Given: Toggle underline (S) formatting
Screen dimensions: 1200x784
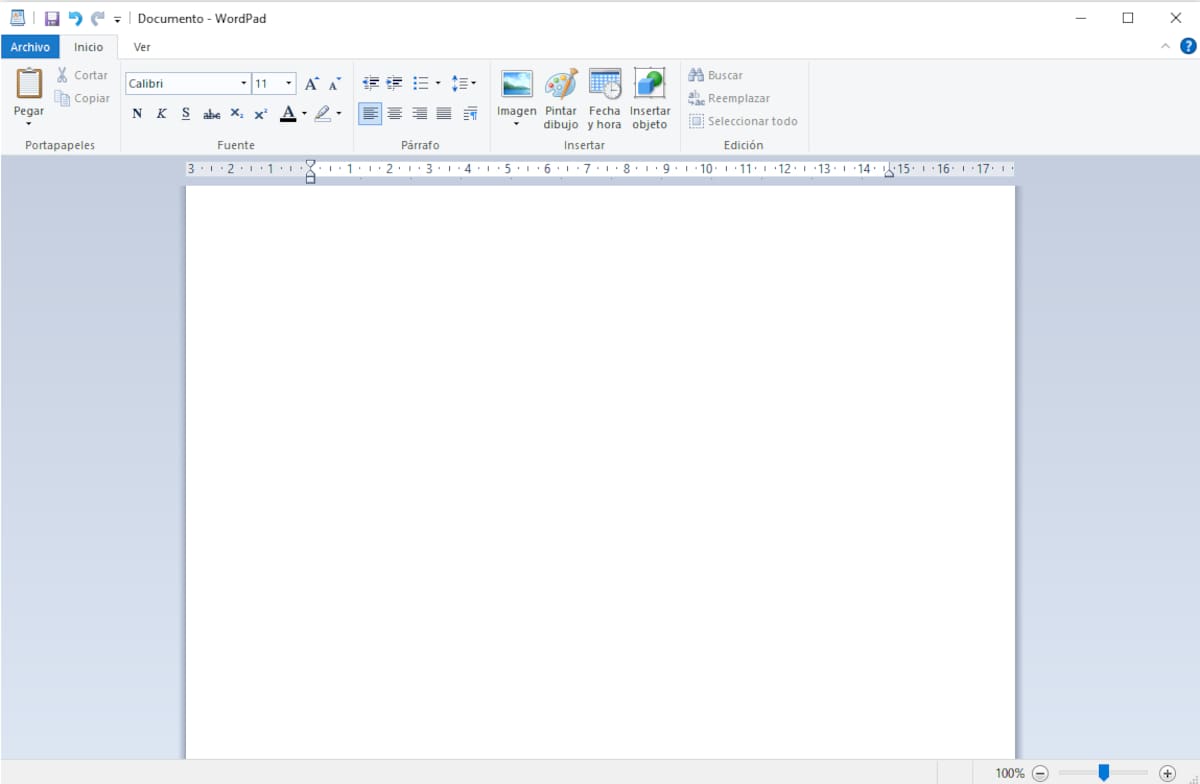Looking at the screenshot, I should click(x=186, y=114).
